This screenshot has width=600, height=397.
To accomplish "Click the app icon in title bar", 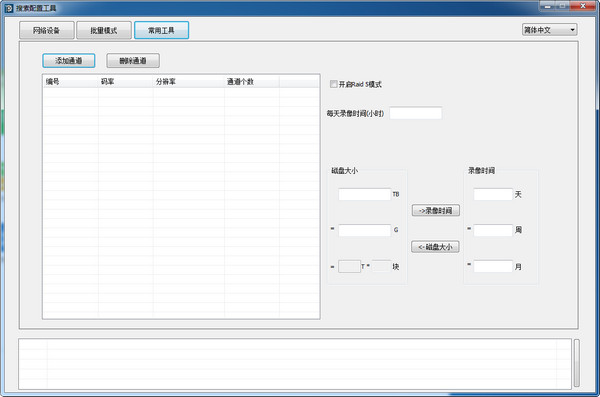I will point(9,8).
